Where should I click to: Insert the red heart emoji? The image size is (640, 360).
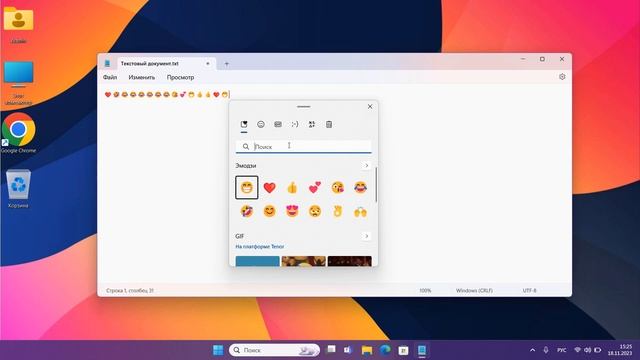[269, 187]
